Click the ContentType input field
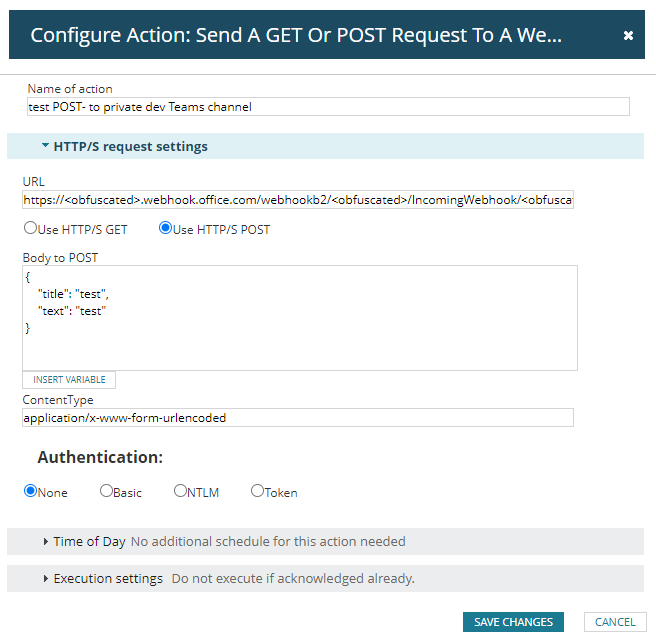Screen dimensions: 656x642 coord(298,418)
